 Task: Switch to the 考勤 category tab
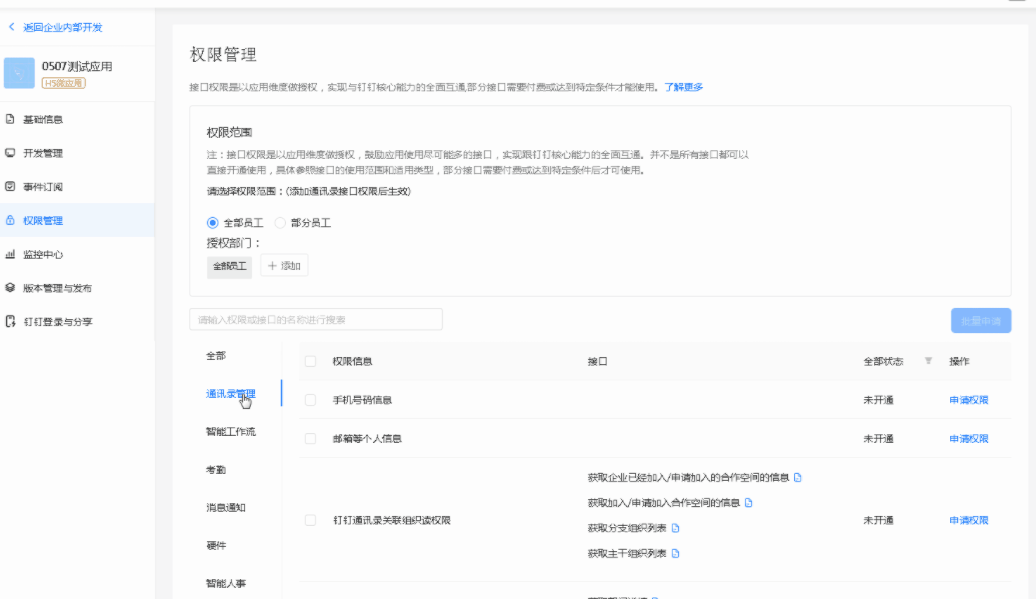216,470
